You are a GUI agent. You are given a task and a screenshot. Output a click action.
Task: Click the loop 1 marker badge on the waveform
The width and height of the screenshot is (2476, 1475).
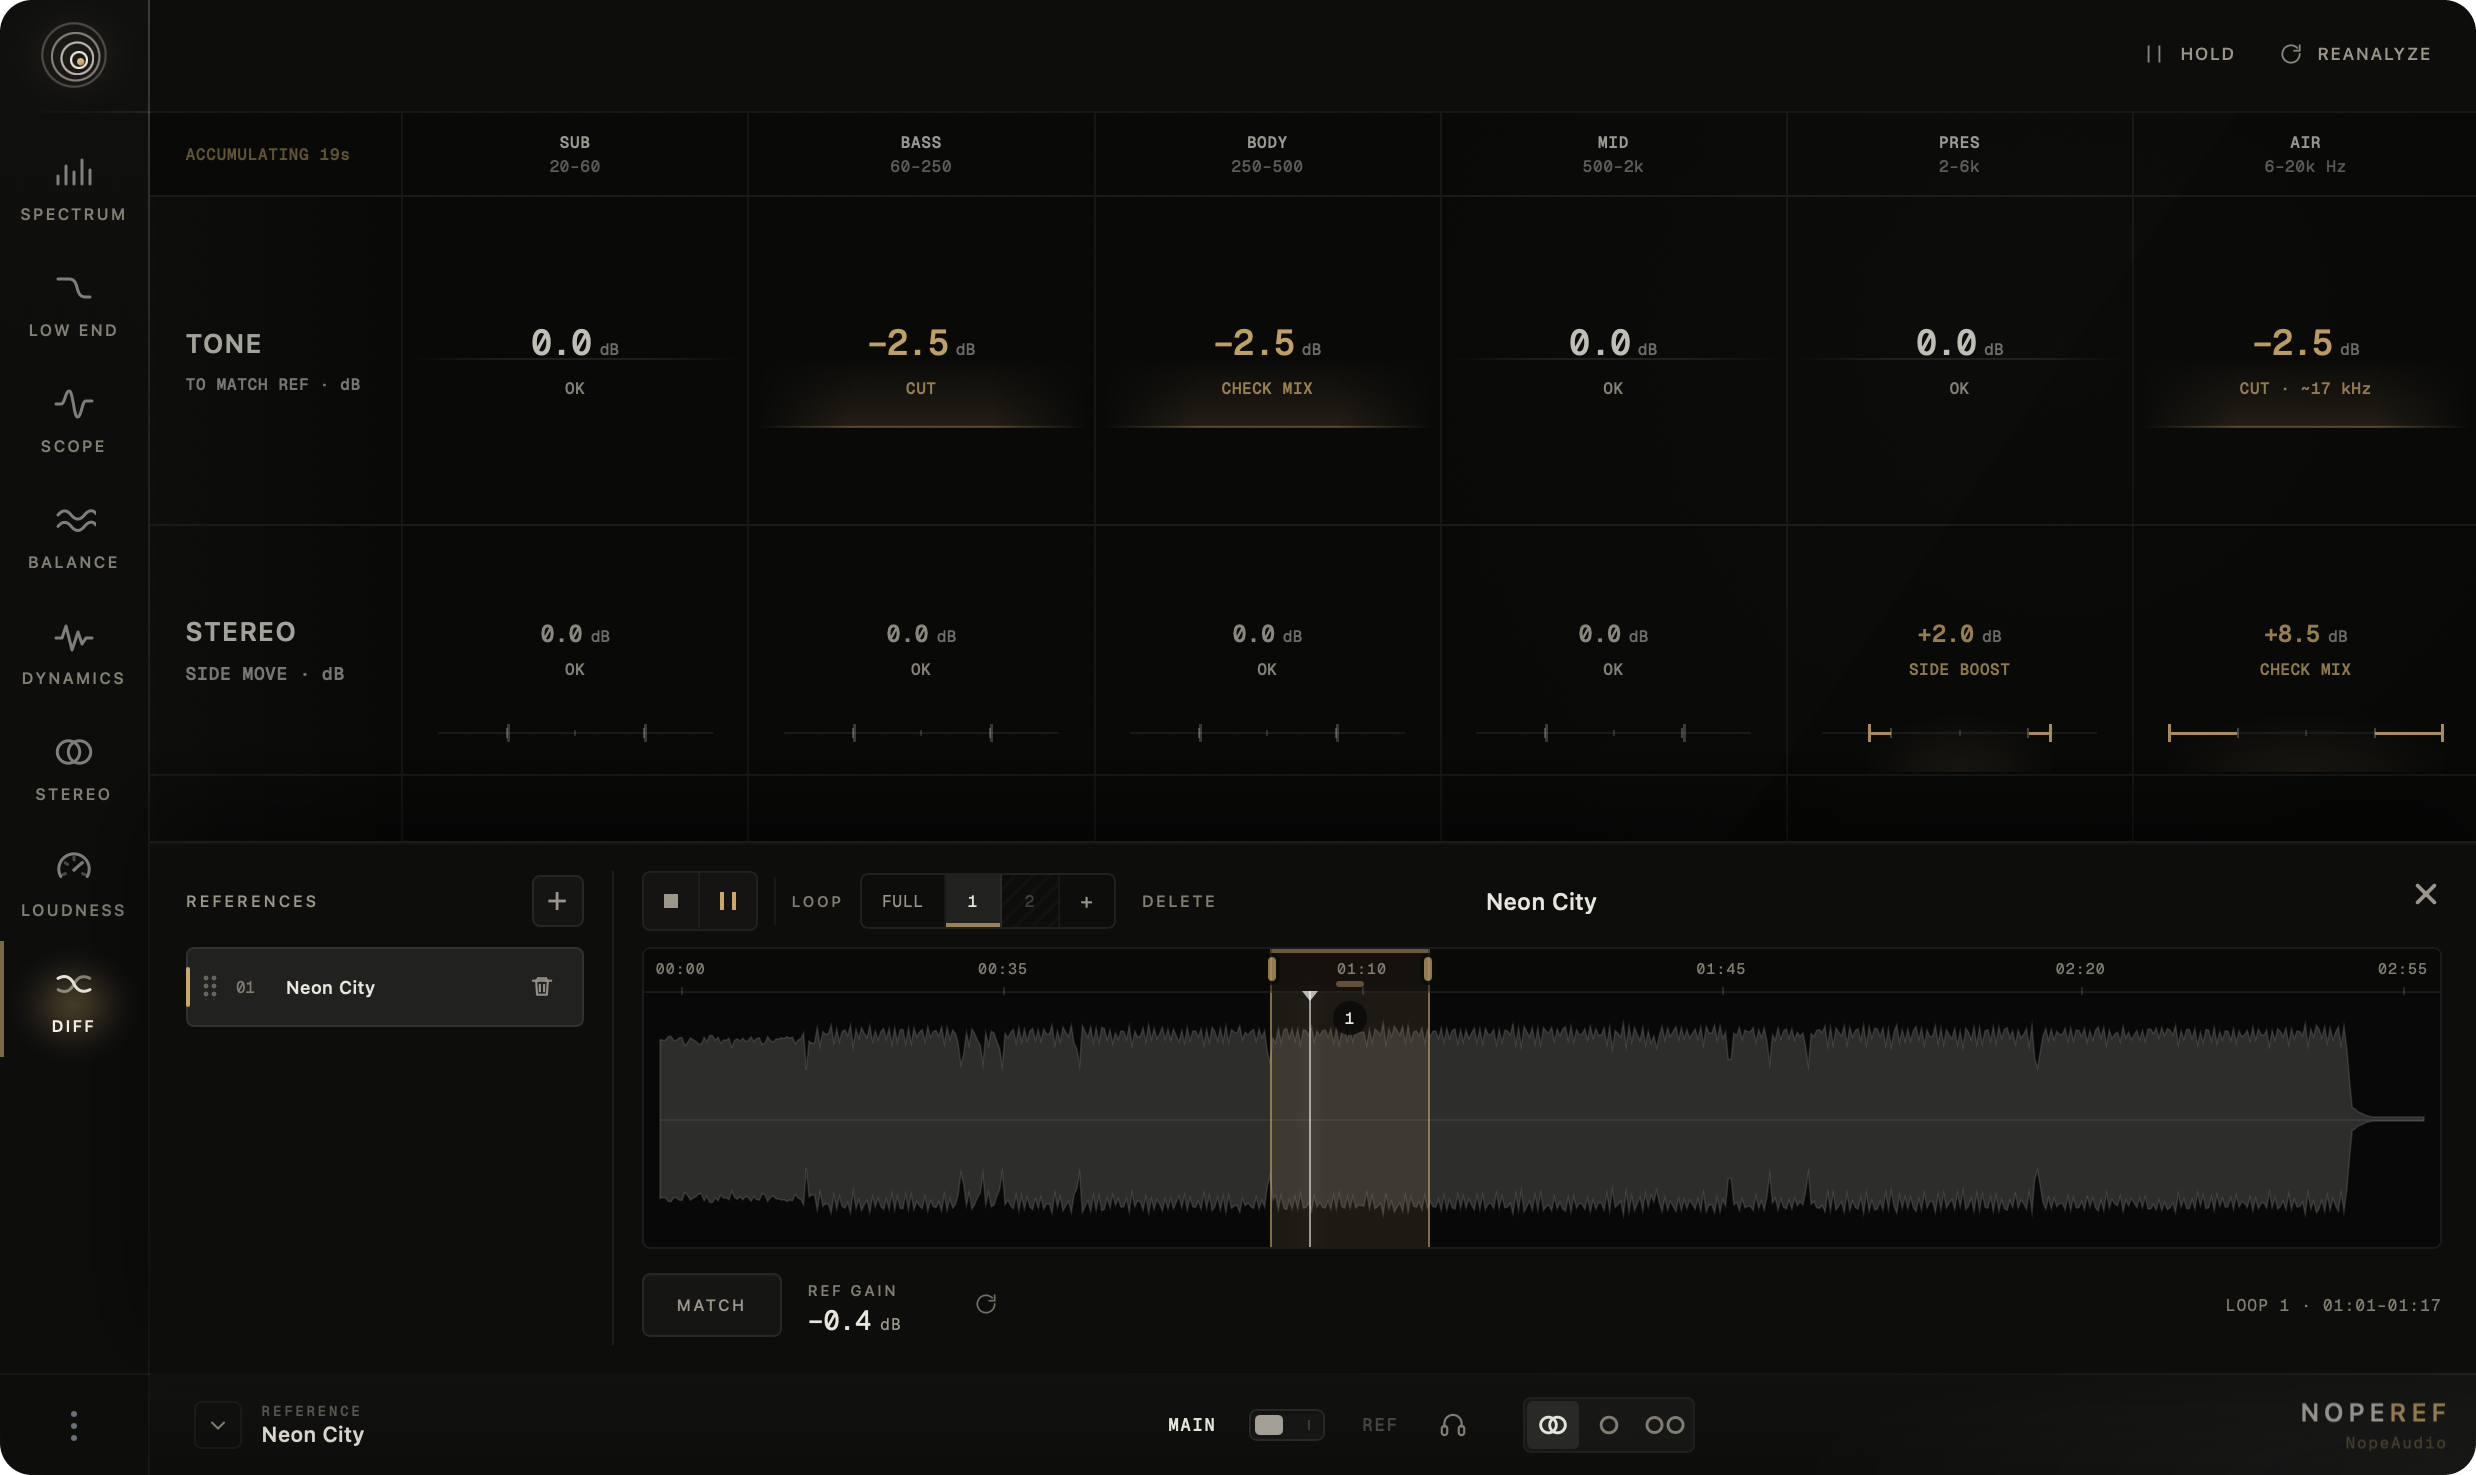click(1349, 1018)
